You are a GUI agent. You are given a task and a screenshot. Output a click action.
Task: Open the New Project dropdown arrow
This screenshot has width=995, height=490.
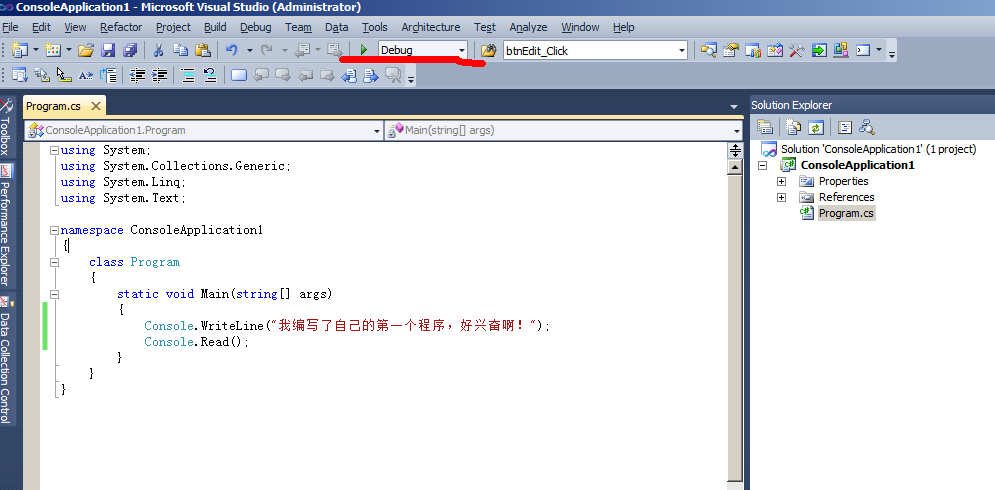point(36,50)
